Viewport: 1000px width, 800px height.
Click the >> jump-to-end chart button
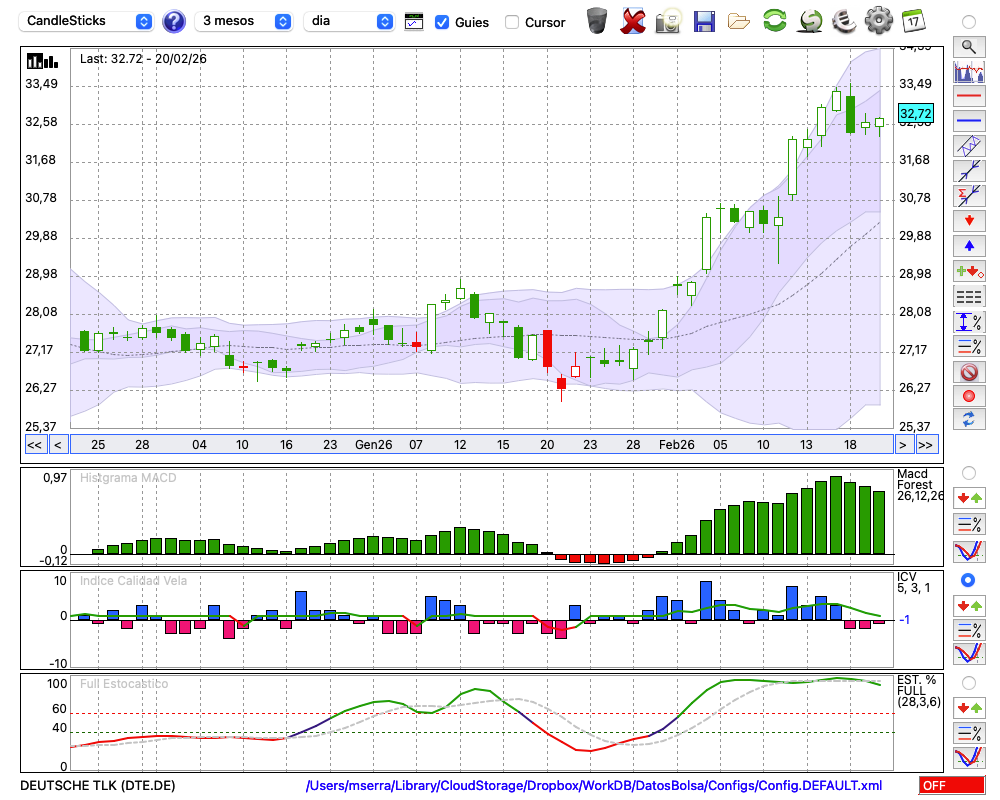[926, 445]
